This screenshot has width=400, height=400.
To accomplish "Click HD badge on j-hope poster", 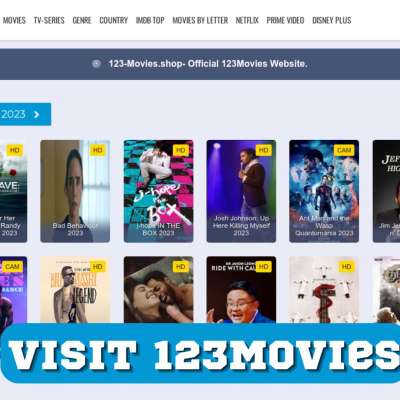I will coord(181,150).
